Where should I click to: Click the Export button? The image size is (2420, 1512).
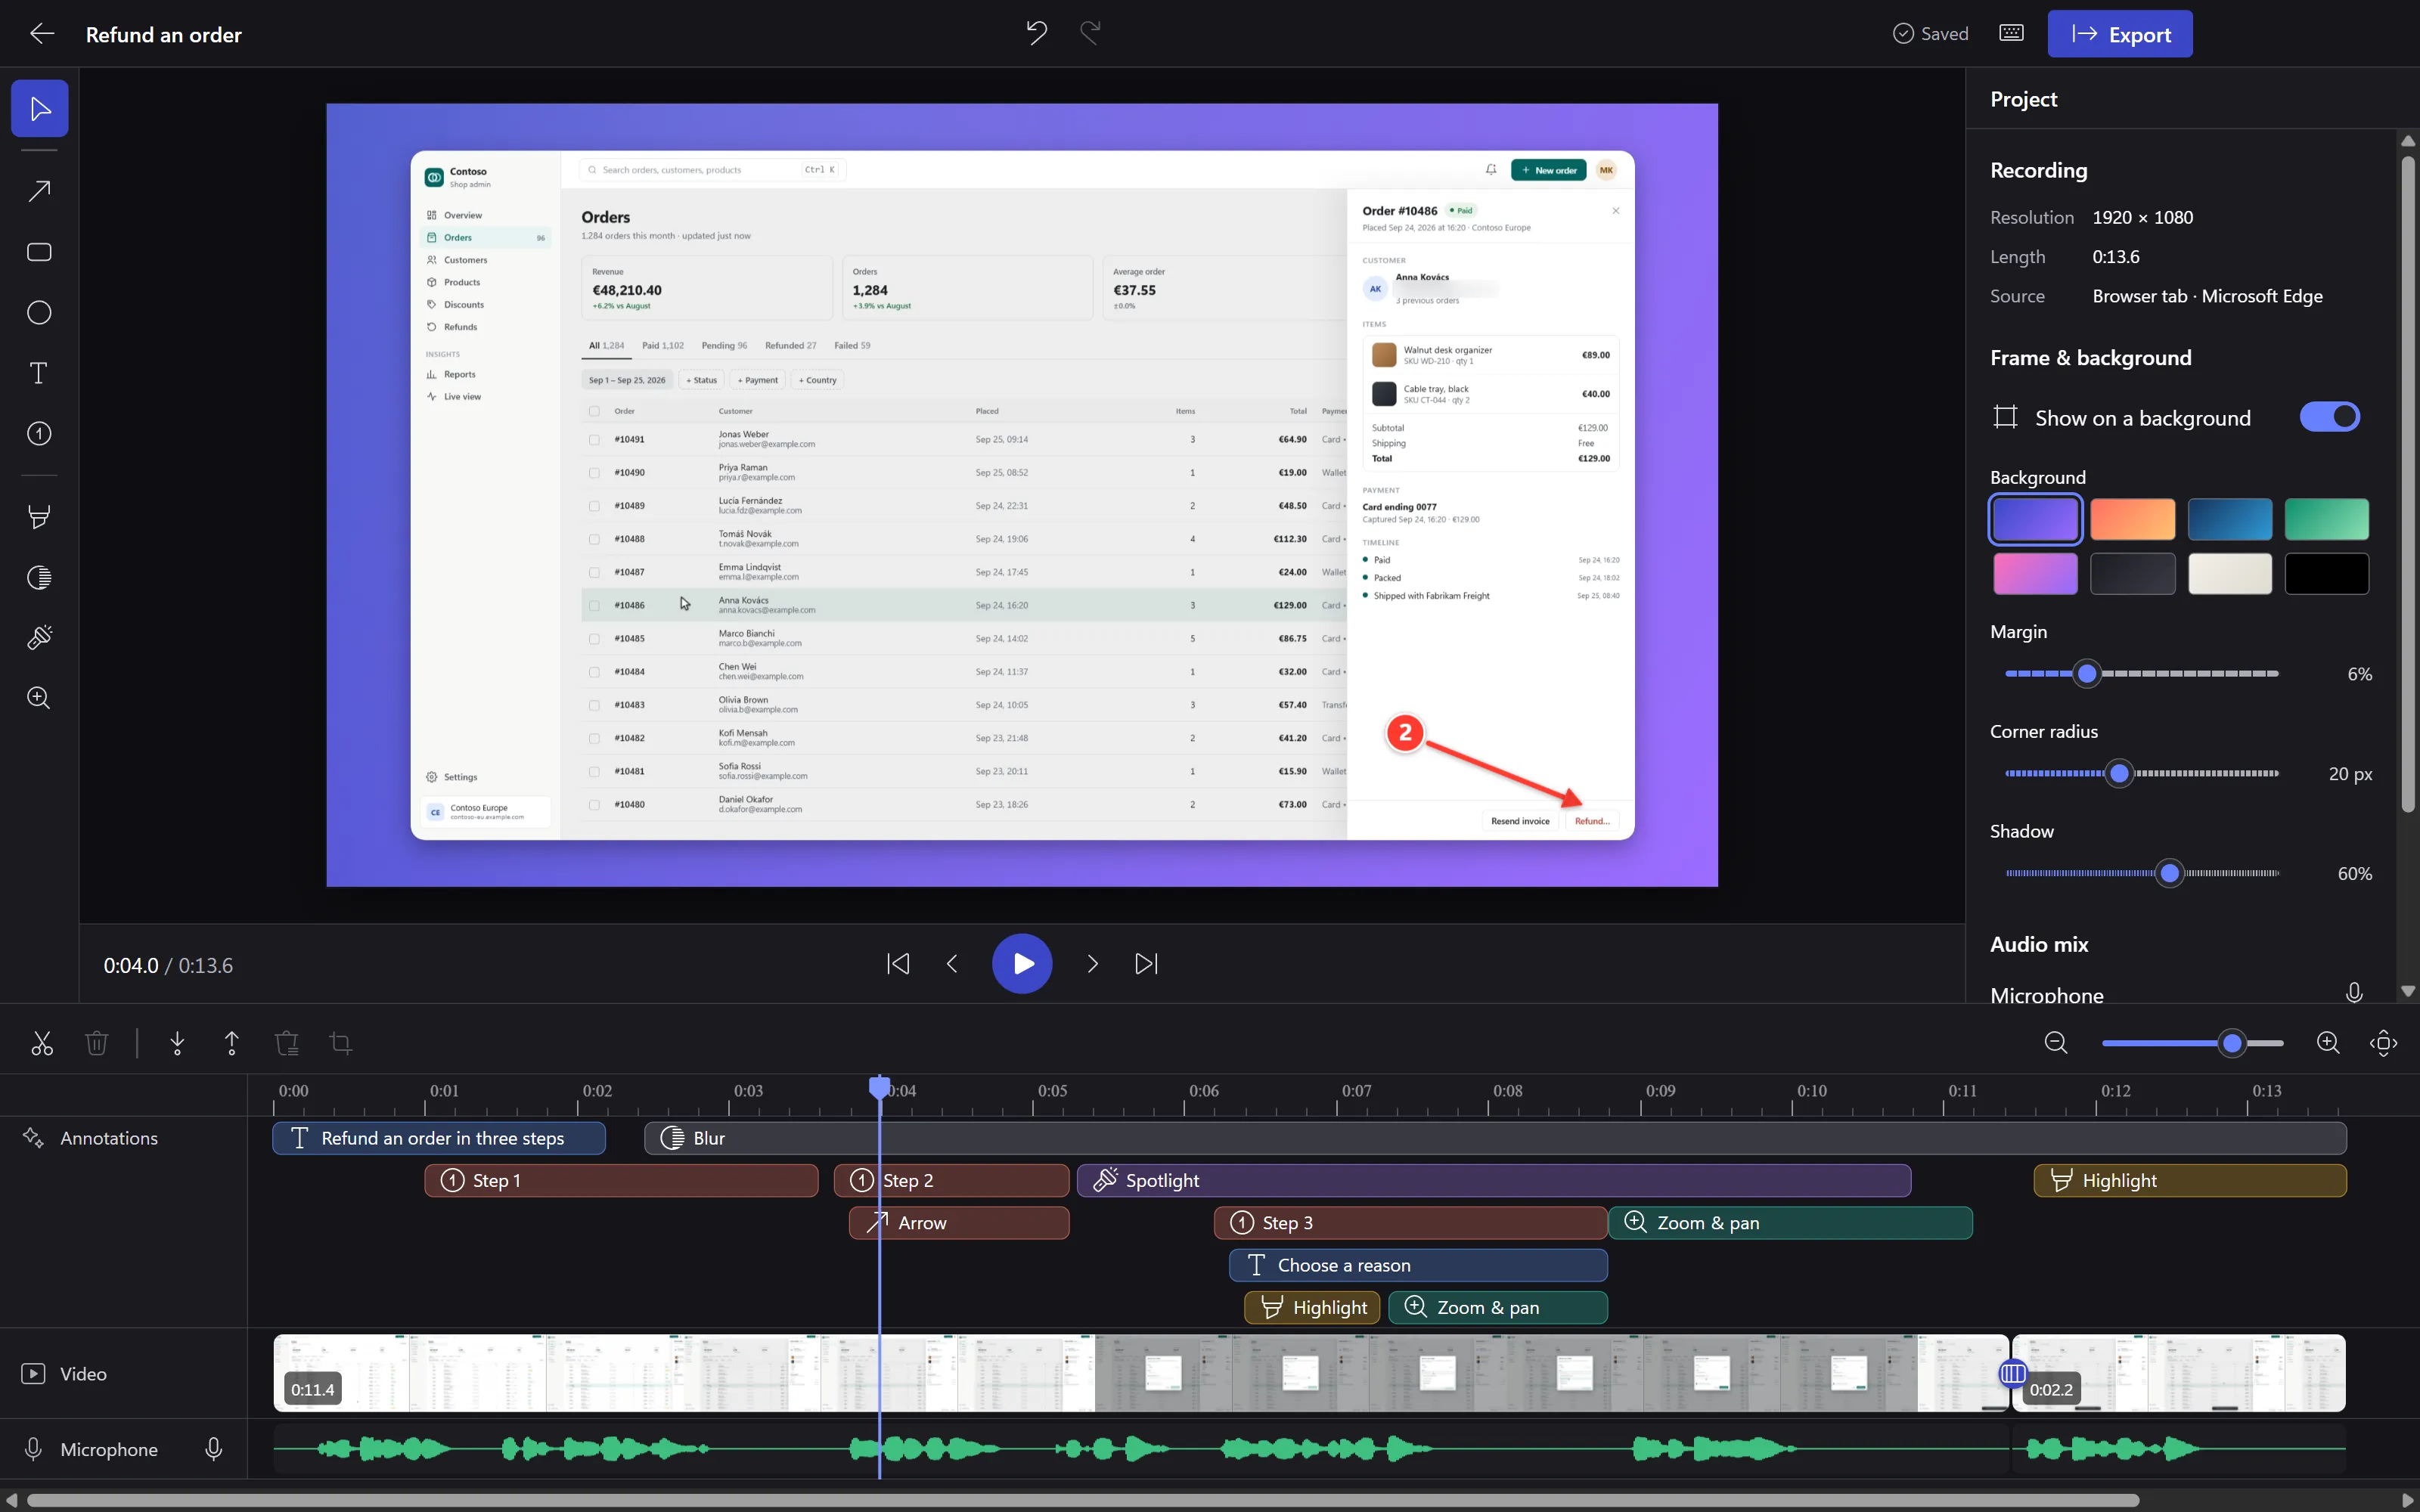2120,34
